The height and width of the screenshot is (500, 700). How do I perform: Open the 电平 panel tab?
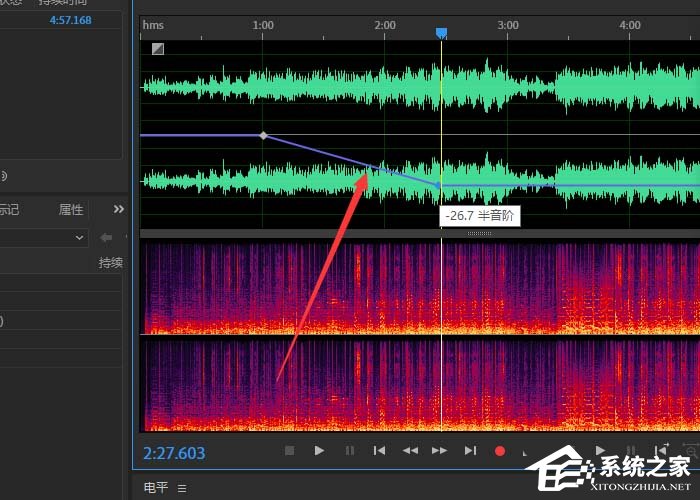click(156, 487)
